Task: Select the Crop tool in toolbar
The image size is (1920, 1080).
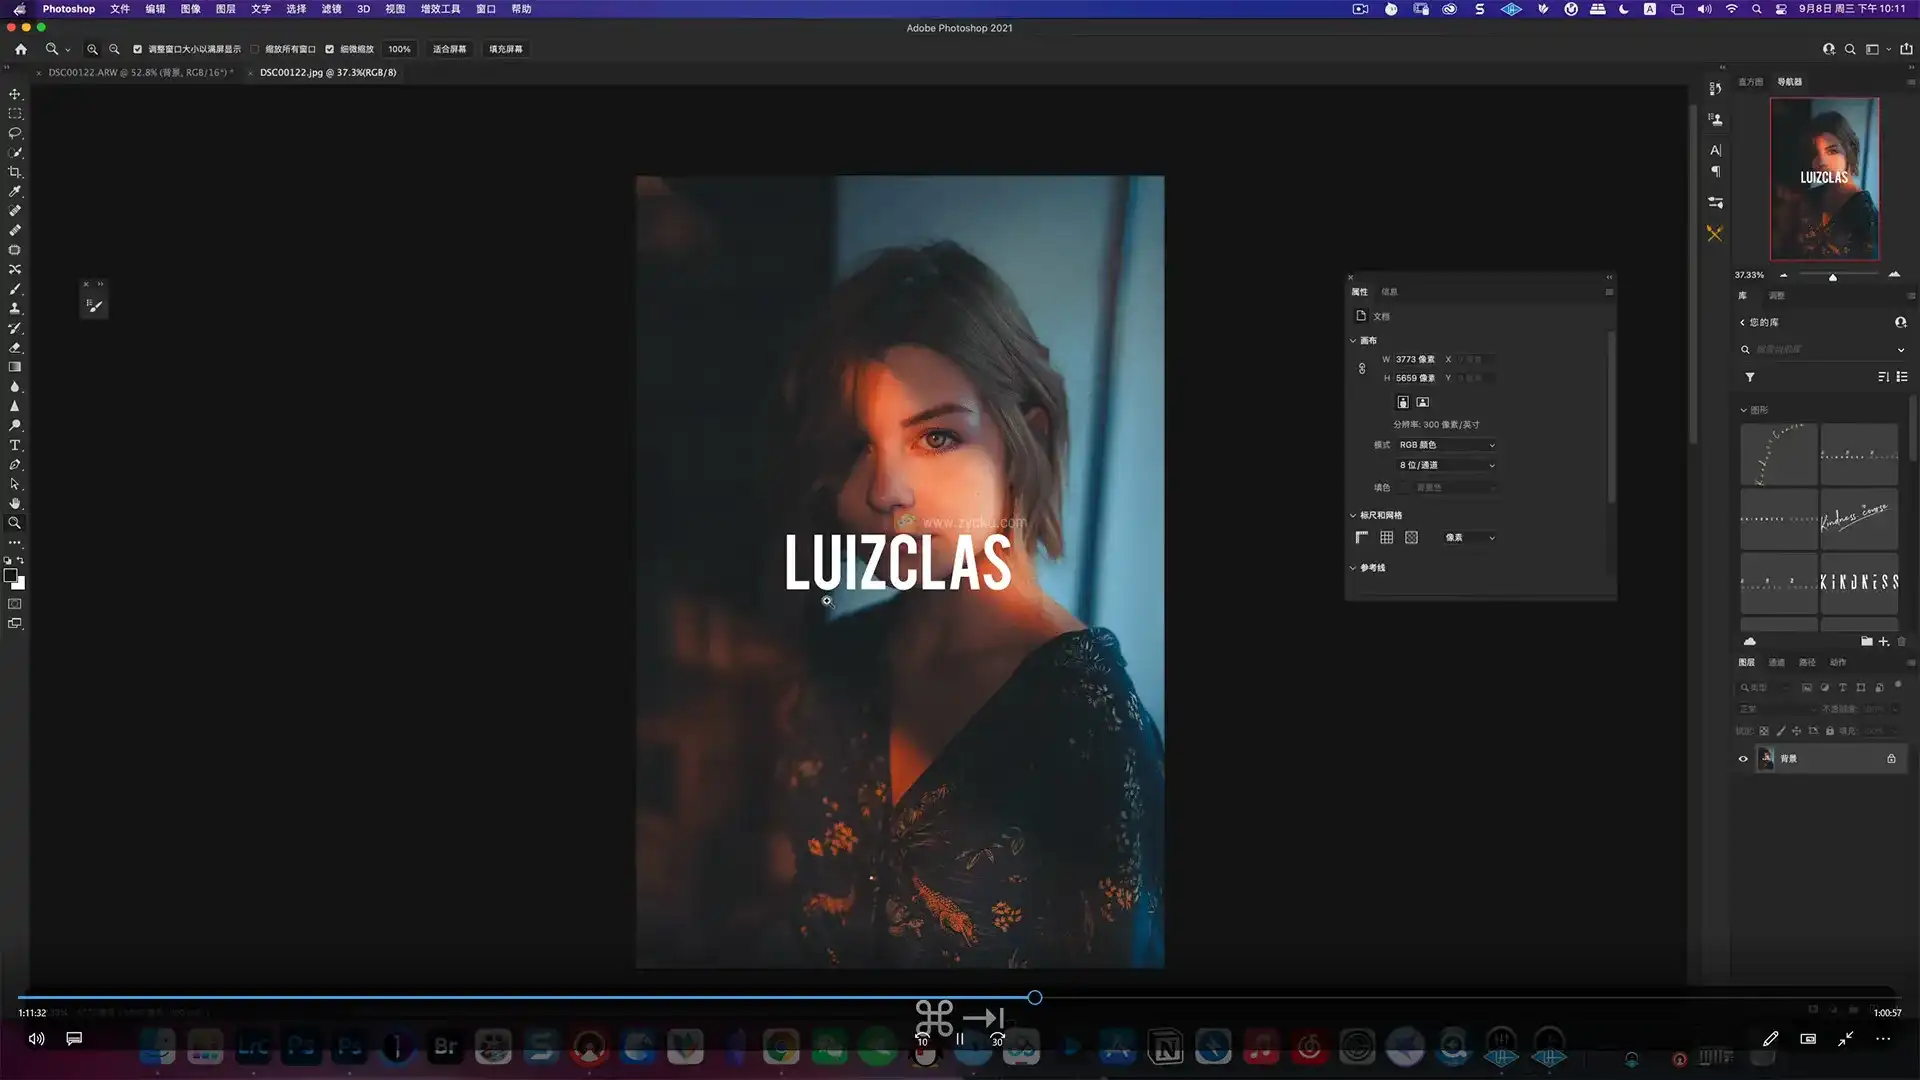Action: coord(15,172)
